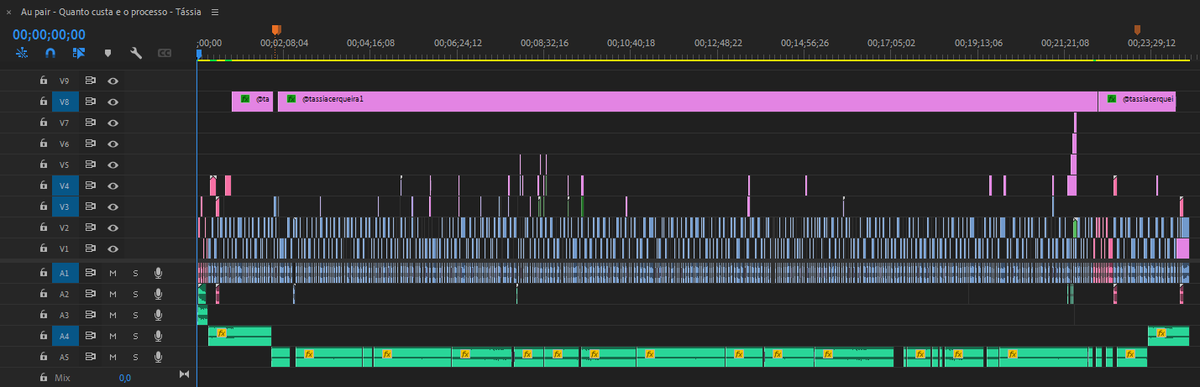Click the Mix track volume value 0,0
The height and width of the screenshot is (387, 1200).
coord(125,377)
